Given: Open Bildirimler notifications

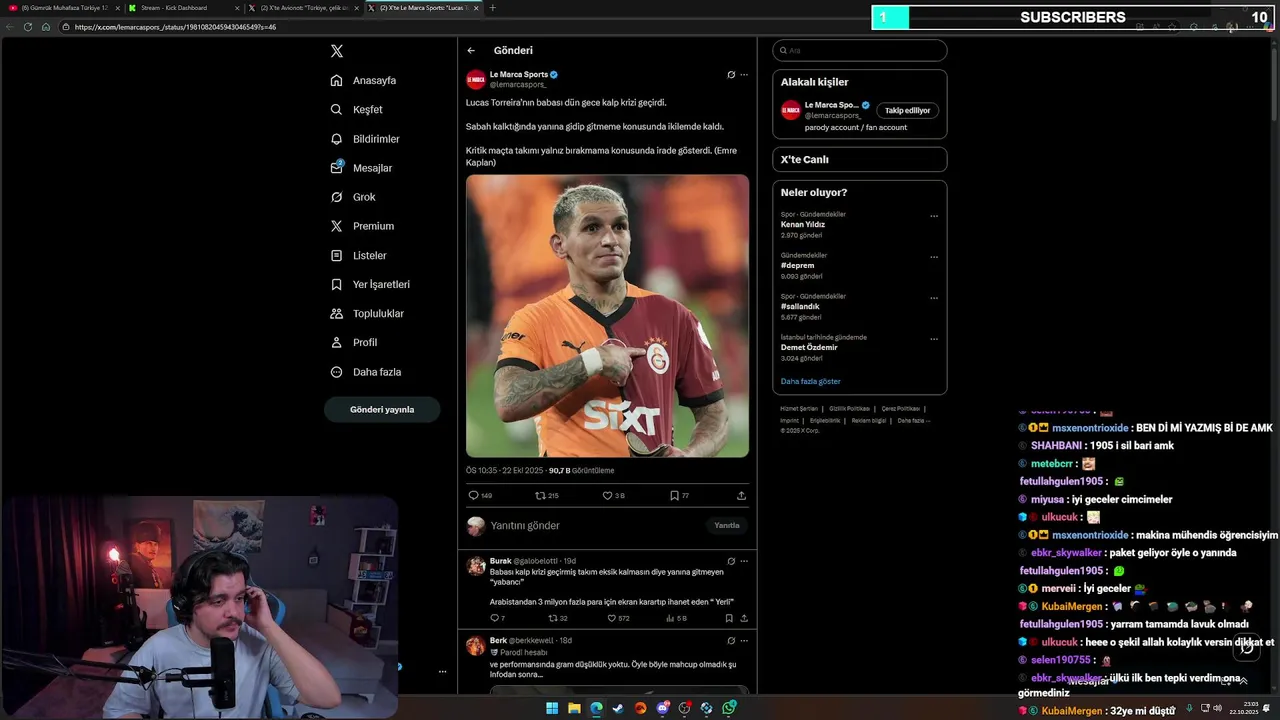Looking at the screenshot, I should tap(365, 139).
